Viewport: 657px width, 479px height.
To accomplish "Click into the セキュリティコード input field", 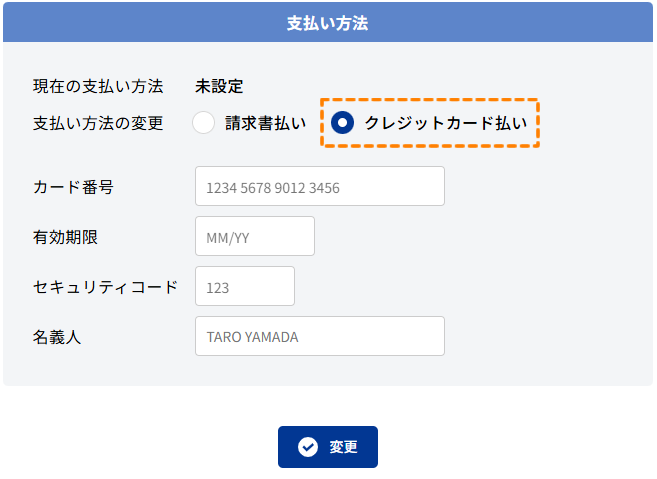I will (244, 287).
